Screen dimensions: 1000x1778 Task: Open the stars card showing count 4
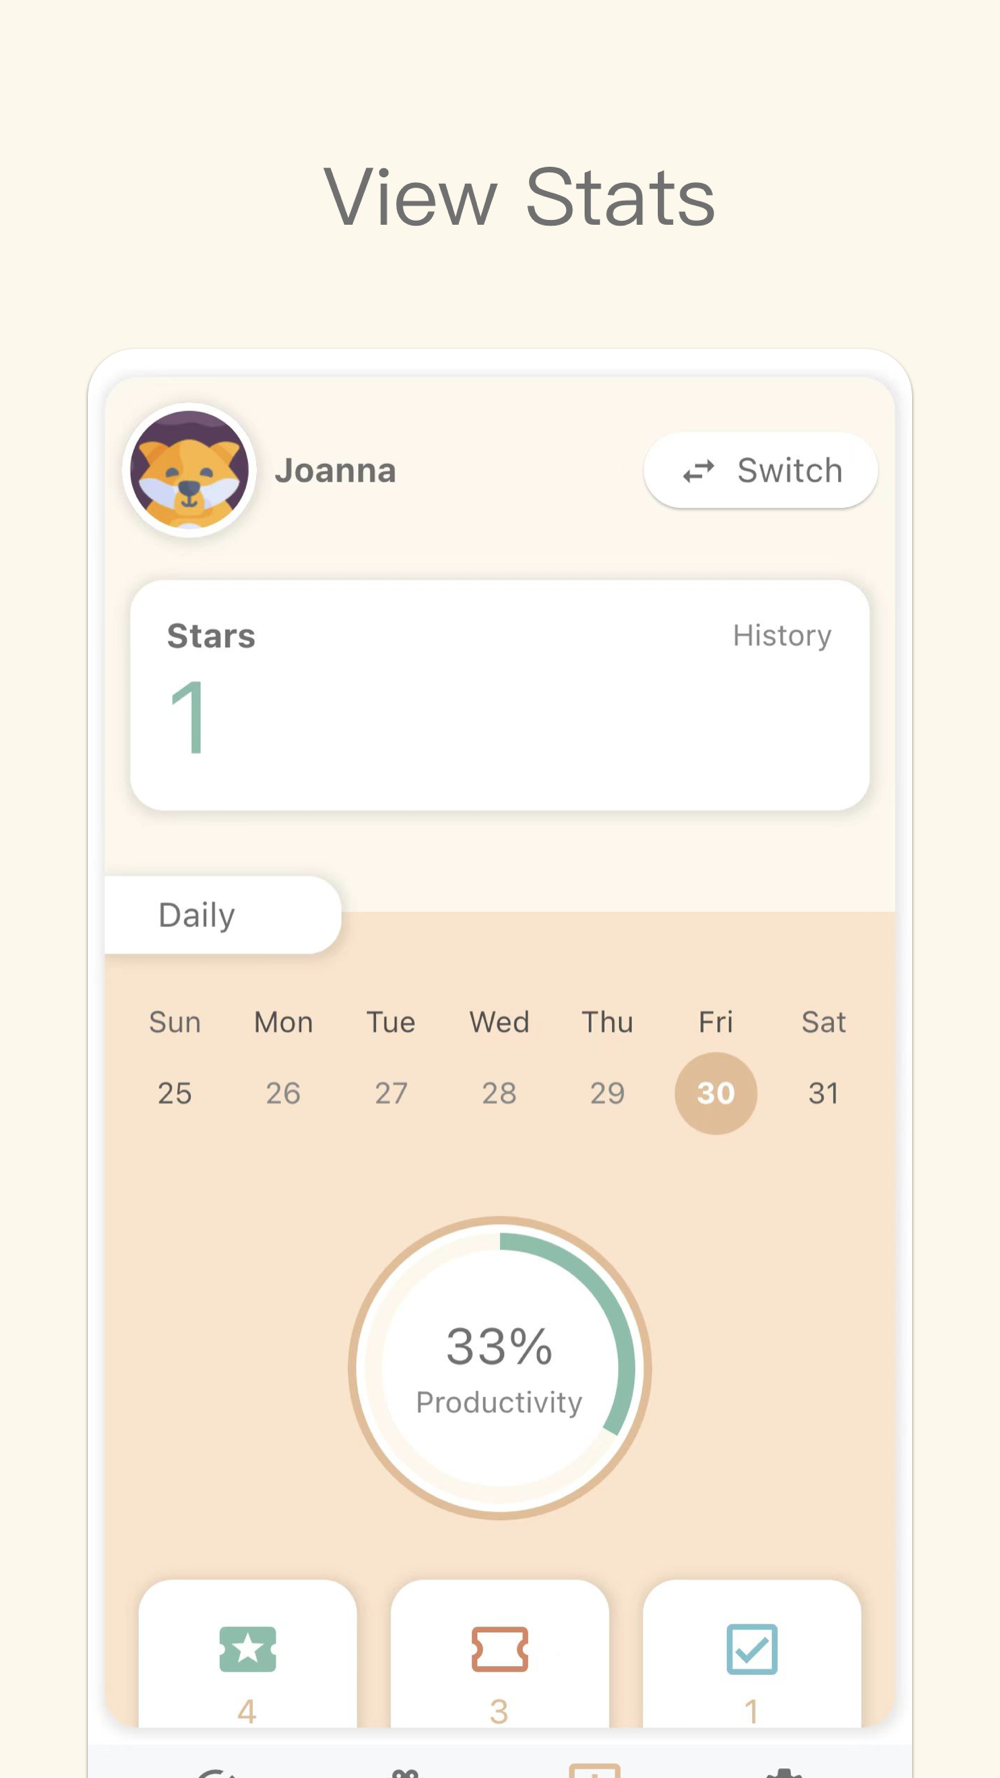pyautogui.click(x=248, y=1654)
